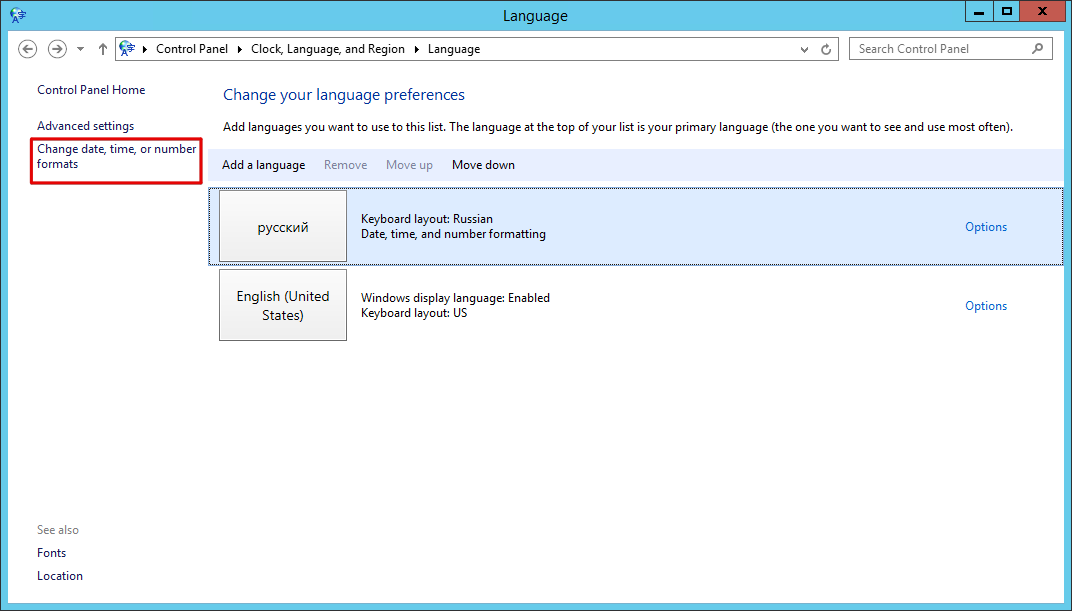Go back using the Back arrow button
Image resolution: width=1072 pixels, height=611 pixels.
(x=27, y=49)
